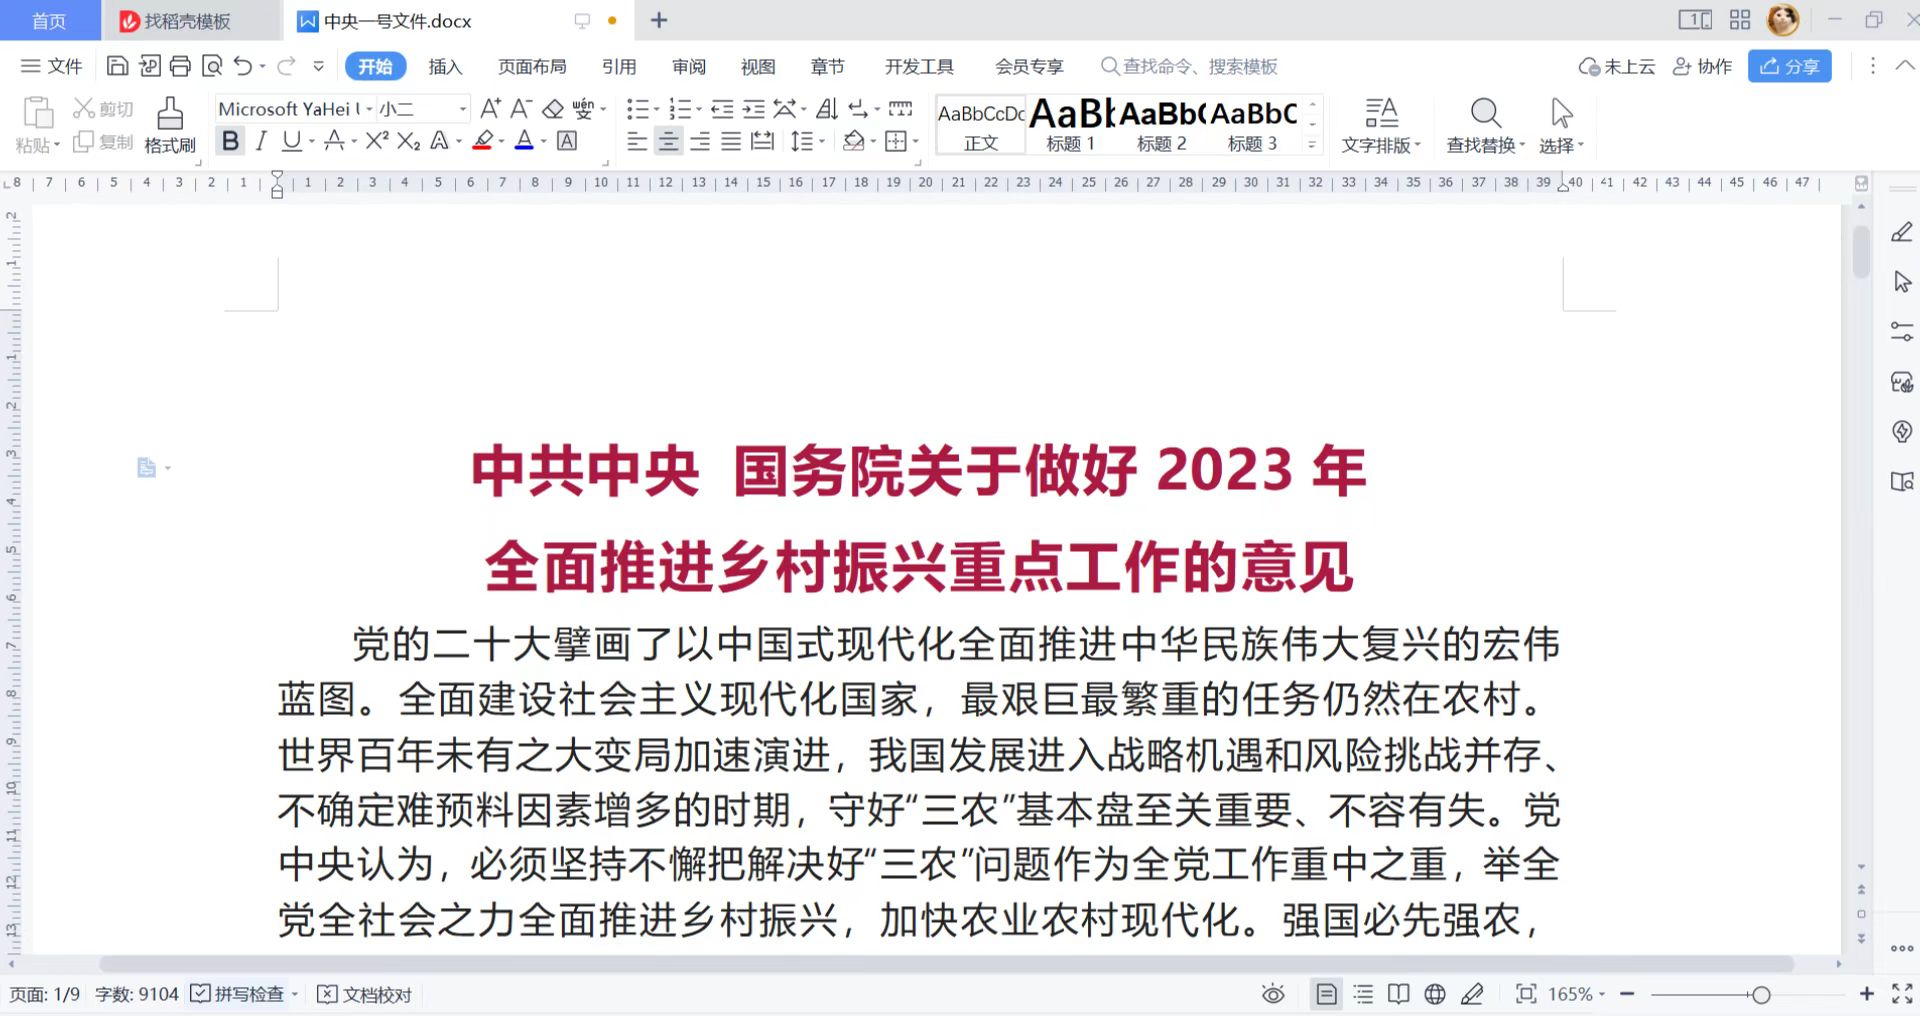Viewport: 1920px width, 1016px height.
Task: Click the Find and Replace magnifier icon
Action: click(x=1485, y=113)
